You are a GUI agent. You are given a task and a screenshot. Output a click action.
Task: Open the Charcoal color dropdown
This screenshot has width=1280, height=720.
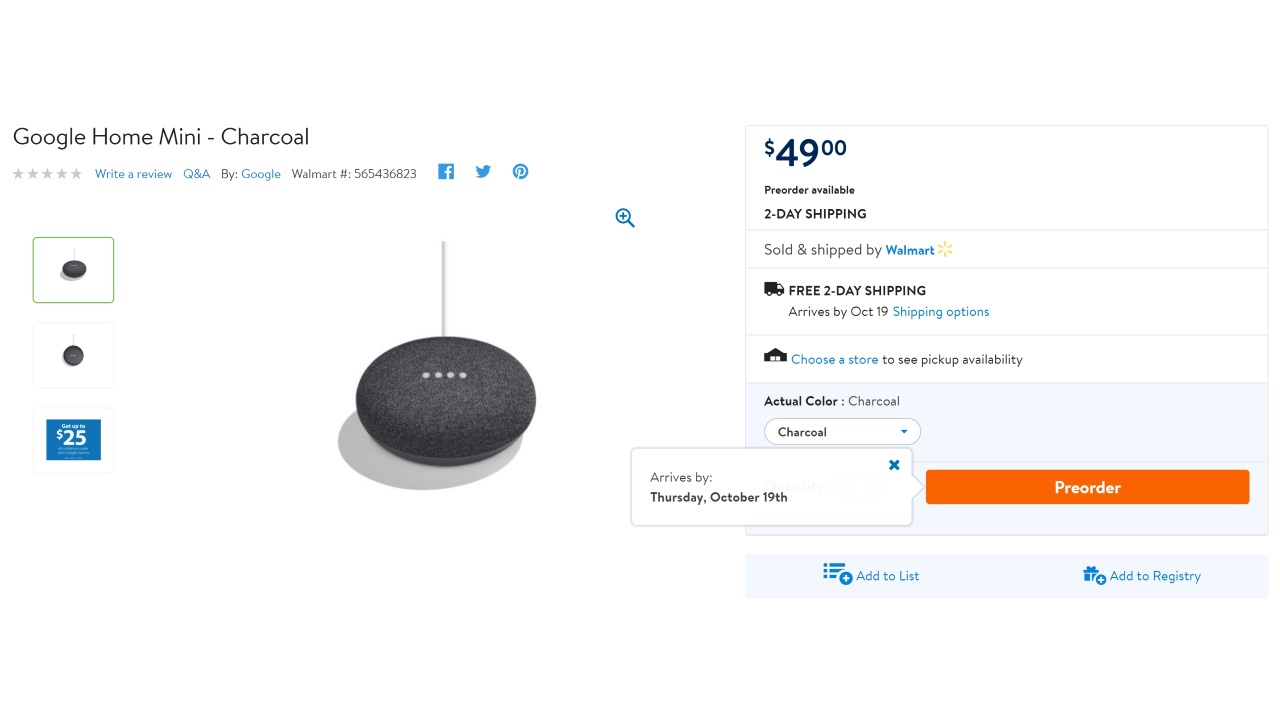(x=842, y=432)
